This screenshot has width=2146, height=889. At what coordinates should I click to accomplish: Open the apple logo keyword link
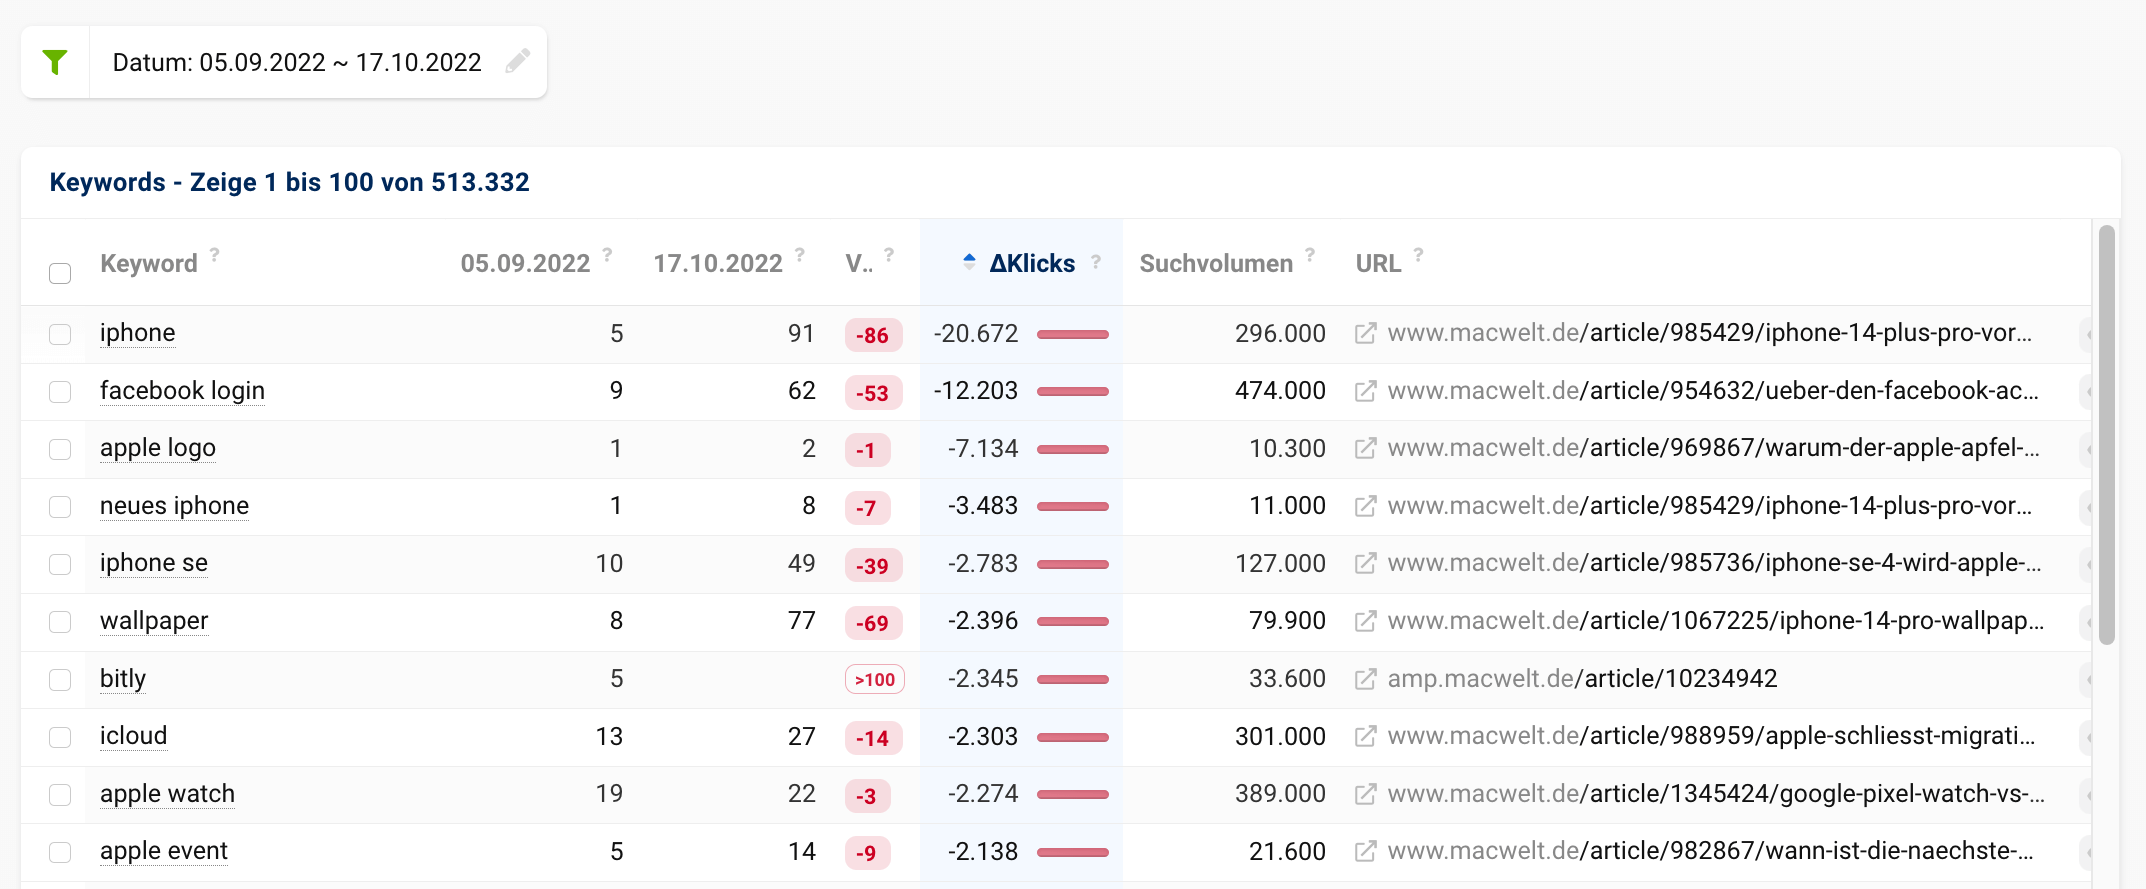(158, 448)
